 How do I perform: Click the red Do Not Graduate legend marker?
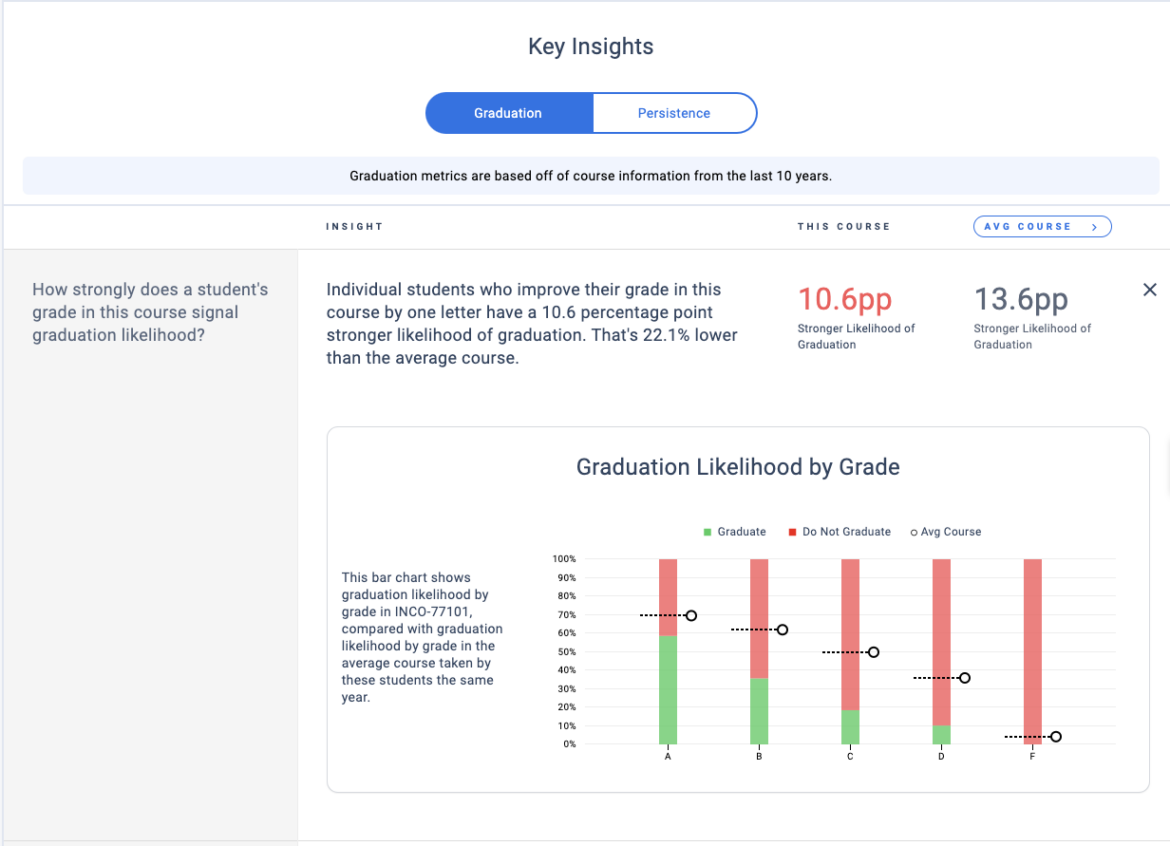791,532
